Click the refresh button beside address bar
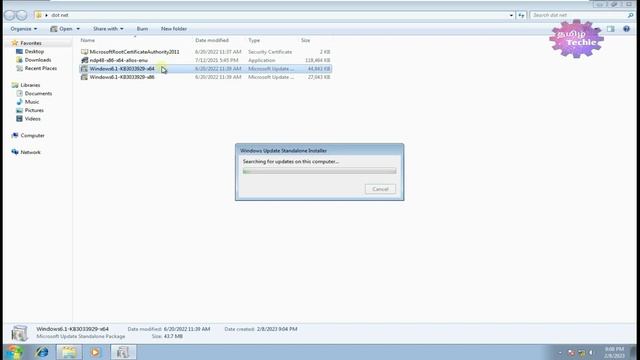The height and width of the screenshot is (360, 640). click(521, 15)
